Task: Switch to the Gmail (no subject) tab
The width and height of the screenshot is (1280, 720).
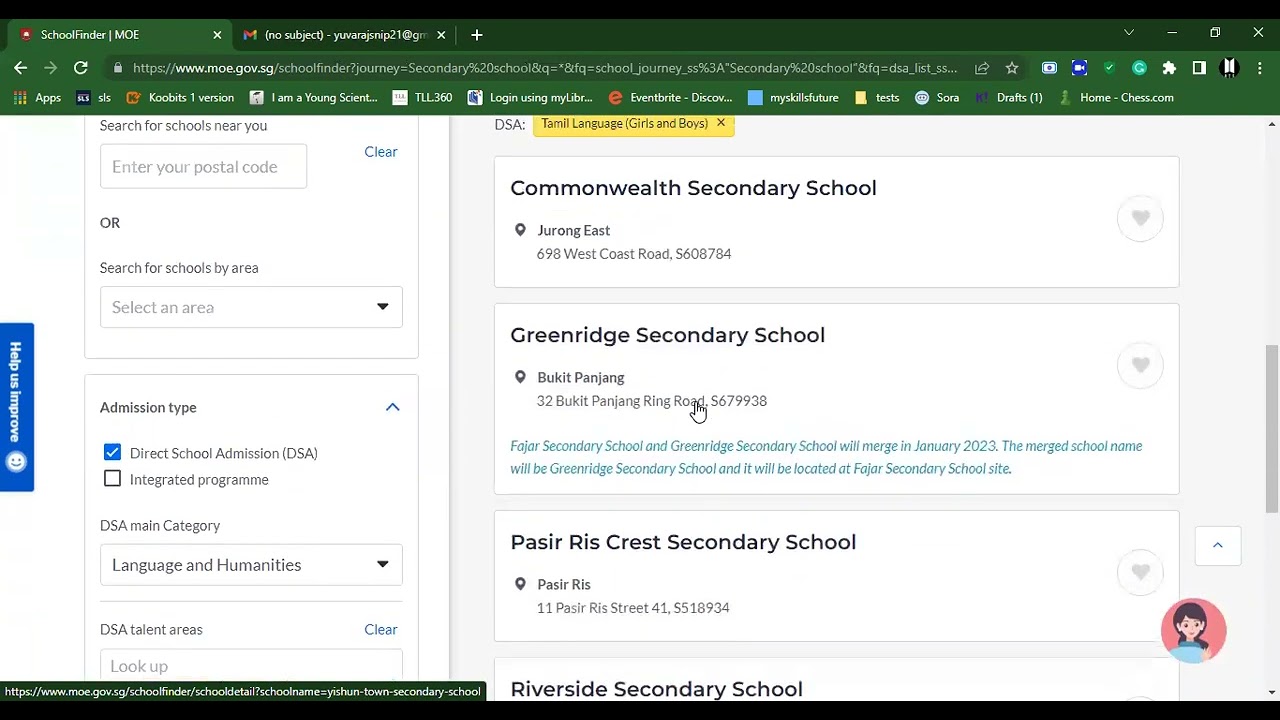Action: pyautogui.click(x=345, y=34)
